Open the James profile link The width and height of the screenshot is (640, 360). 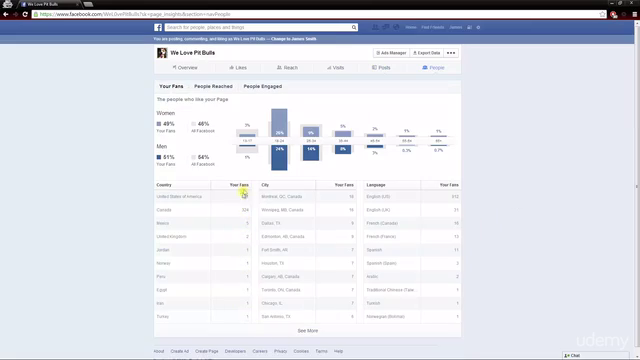(456, 27)
